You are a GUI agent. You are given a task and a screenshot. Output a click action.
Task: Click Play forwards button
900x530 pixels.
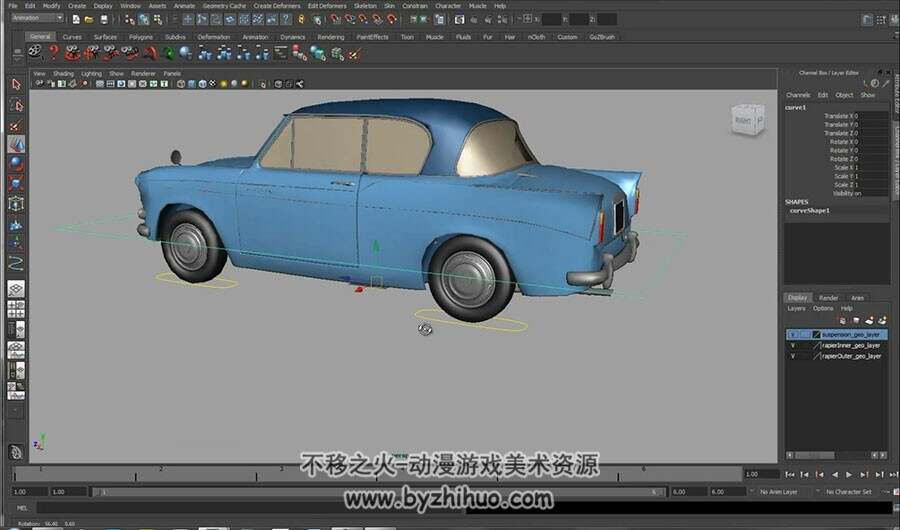tap(849, 475)
